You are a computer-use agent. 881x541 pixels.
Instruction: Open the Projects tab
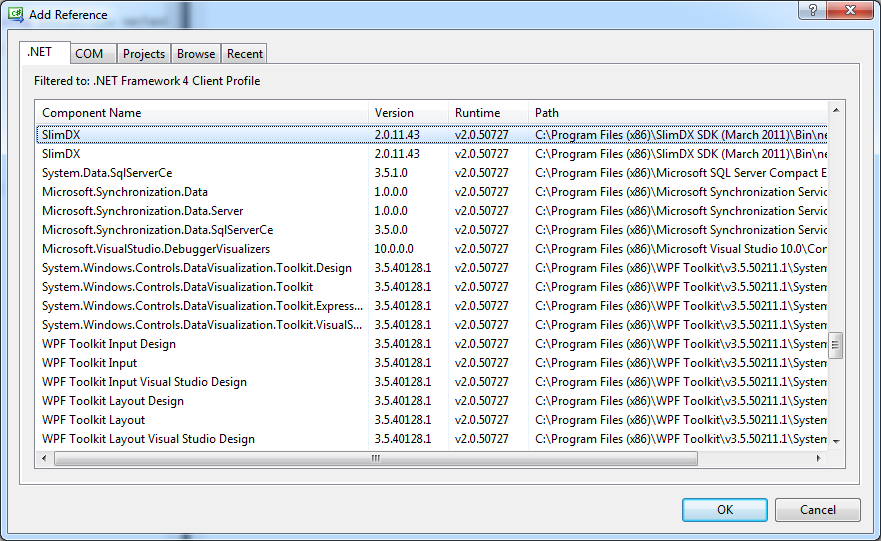pos(144,54)
